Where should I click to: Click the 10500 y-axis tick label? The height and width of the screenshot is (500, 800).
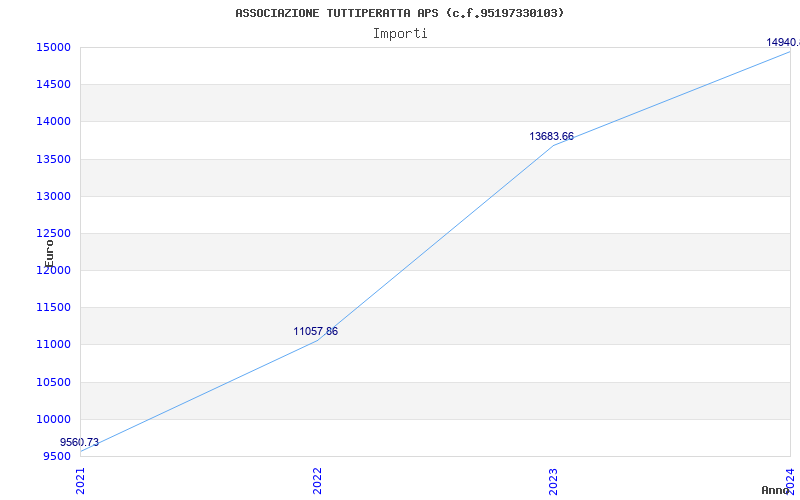52,382
